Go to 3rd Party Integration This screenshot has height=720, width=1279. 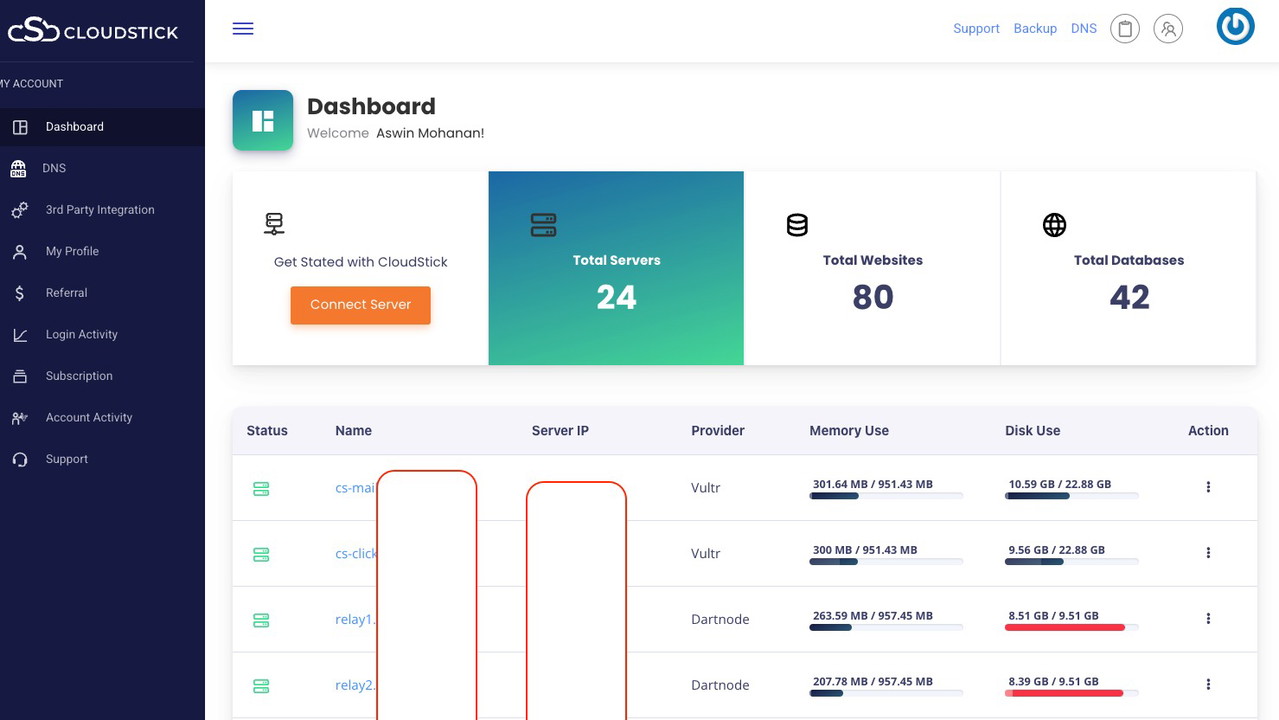pyautogui.click(x=99, y=210)
